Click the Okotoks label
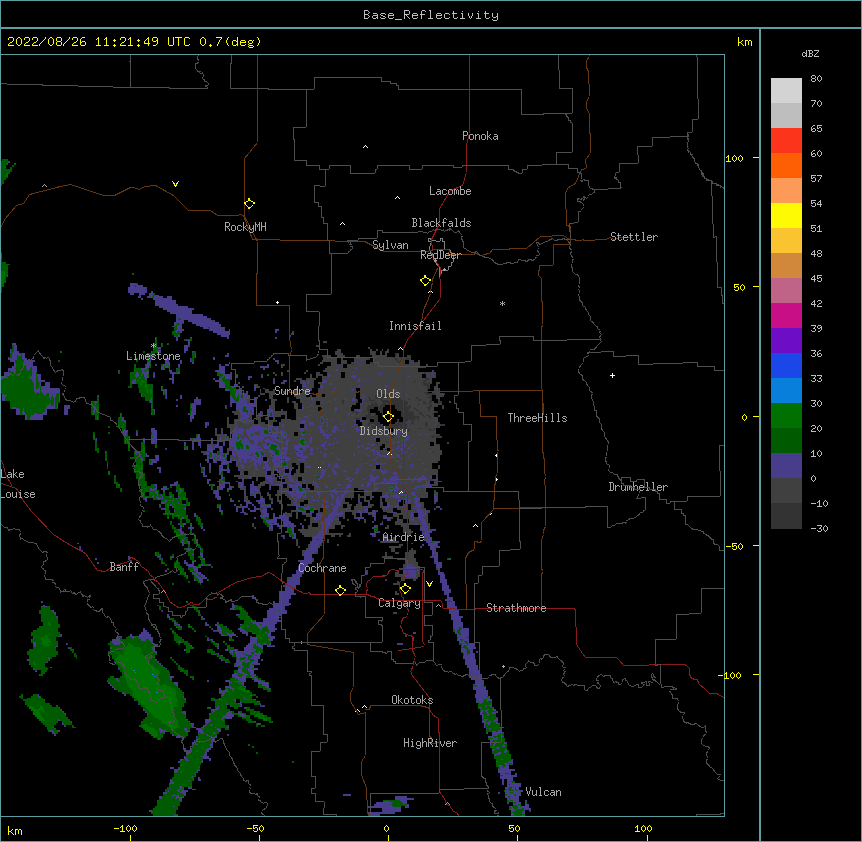862x842 pixels. click(412, 700)
